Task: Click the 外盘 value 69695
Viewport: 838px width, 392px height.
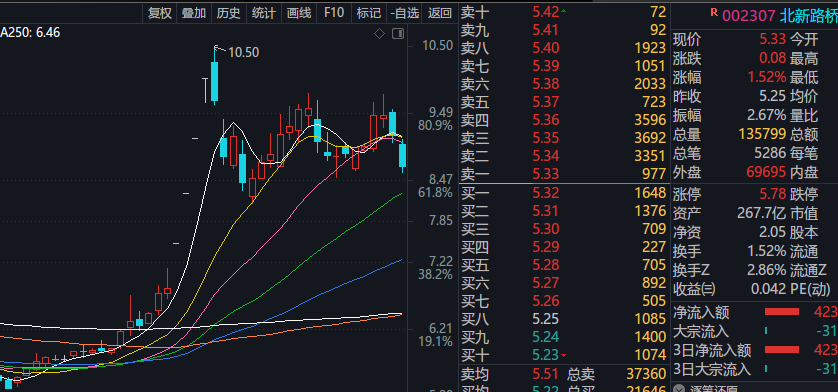Action: [x=766, y=172]
